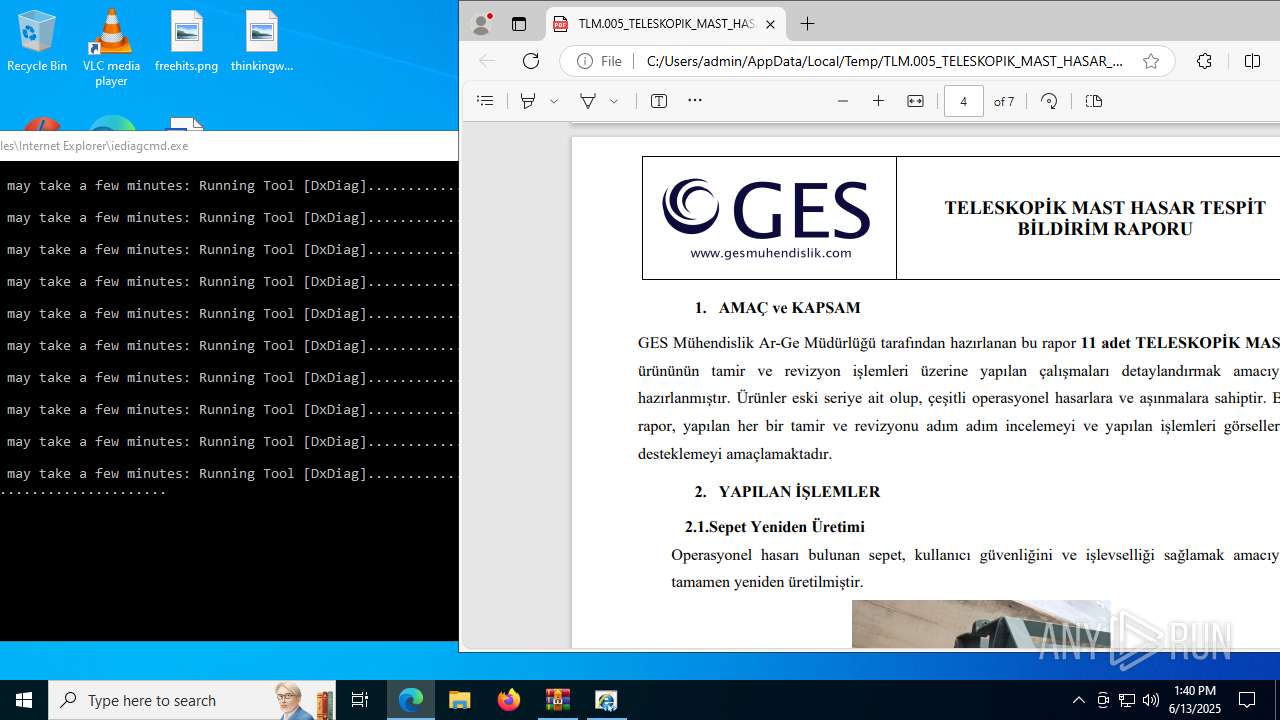Zoom out the PDF
The height and width of the screenshot is (720, 1280).
(x=843, y=101)
